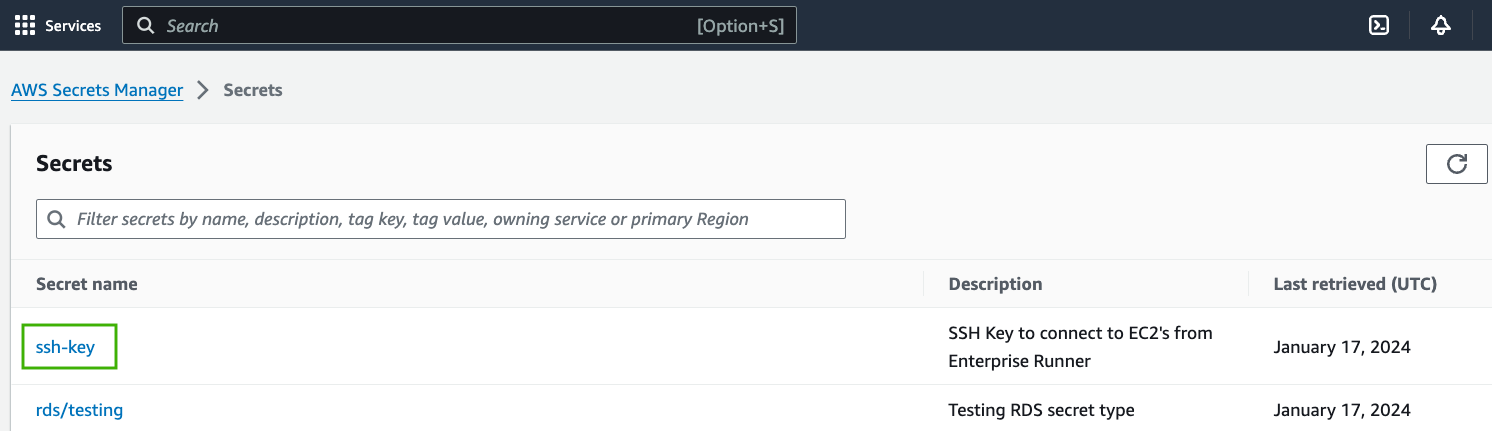This screenshot has height=431, width=1492.
Task: Click the Filter secrets by name input
Action: point(441,219)
